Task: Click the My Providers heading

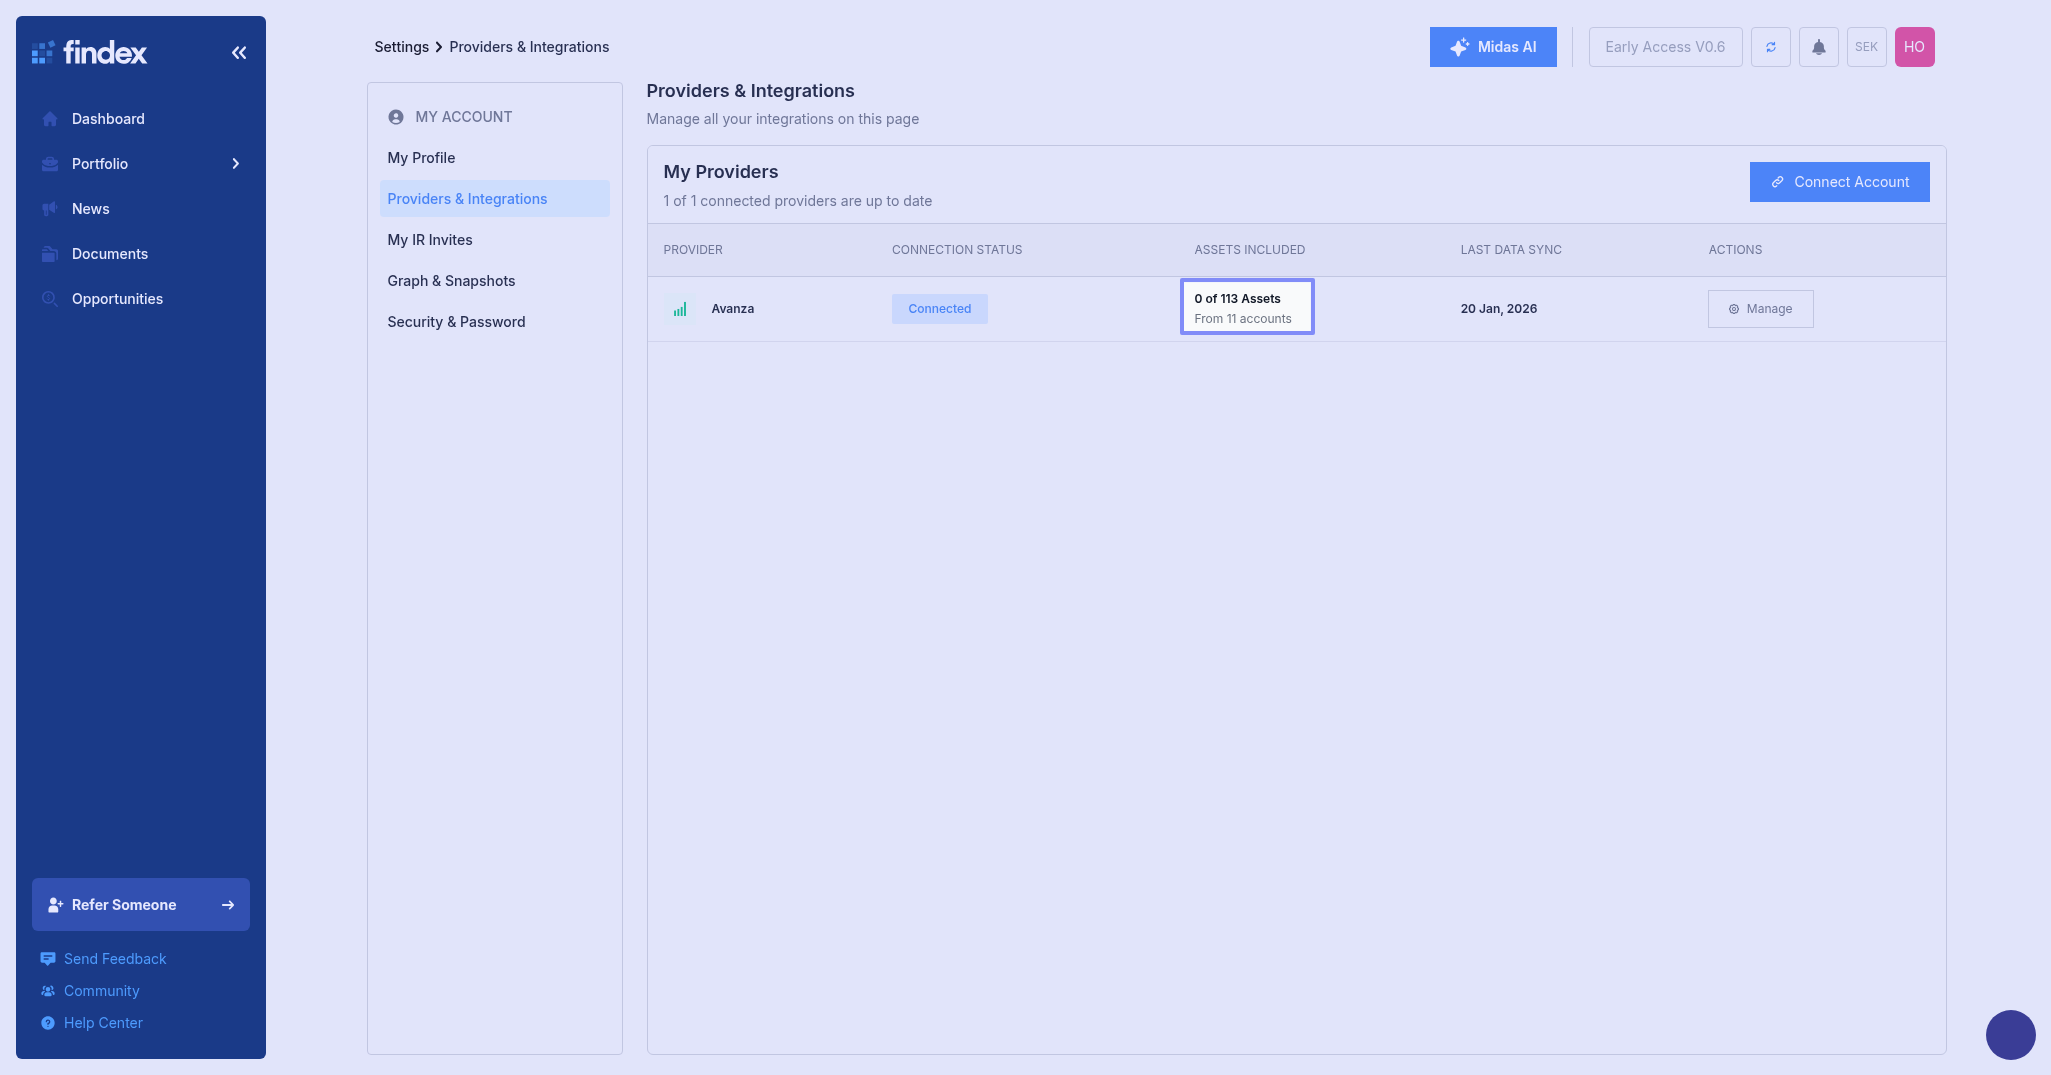Action: 721,172
